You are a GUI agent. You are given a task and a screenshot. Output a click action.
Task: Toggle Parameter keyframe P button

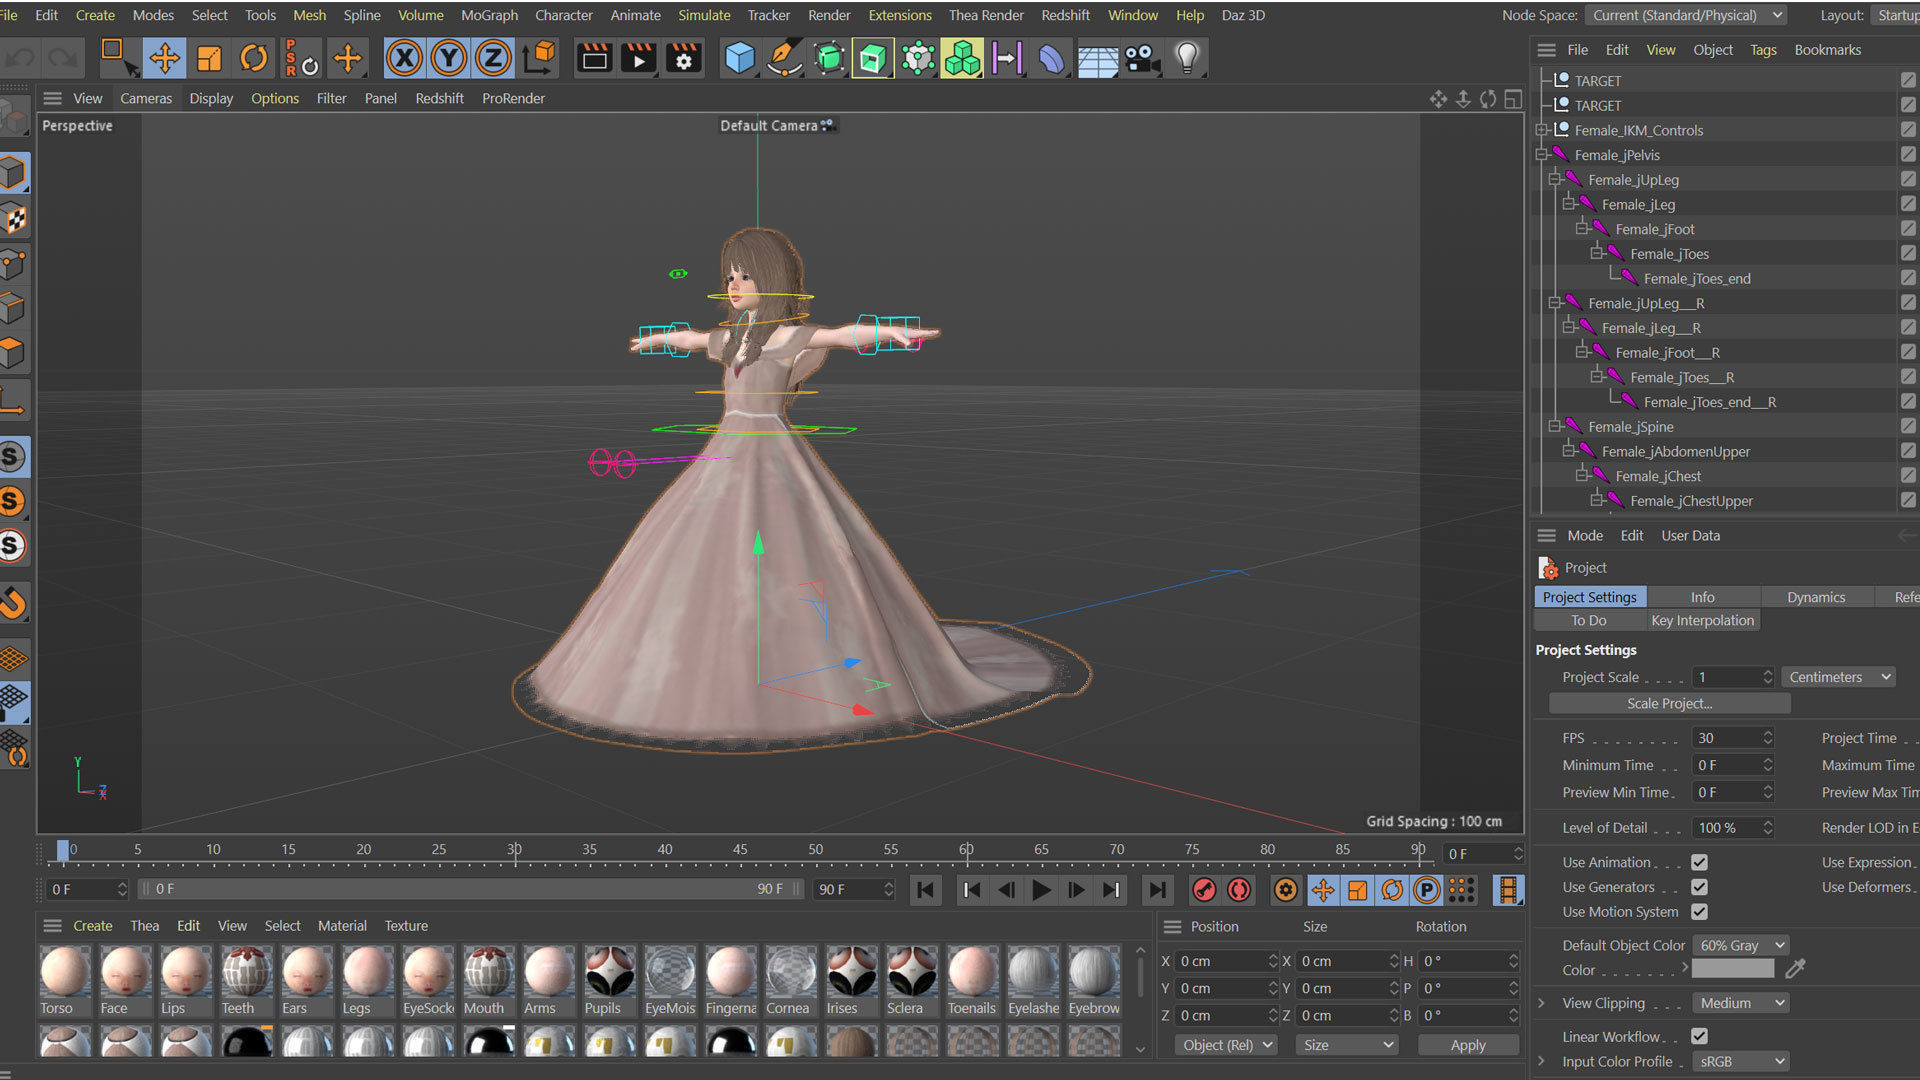coord(1427,889)
